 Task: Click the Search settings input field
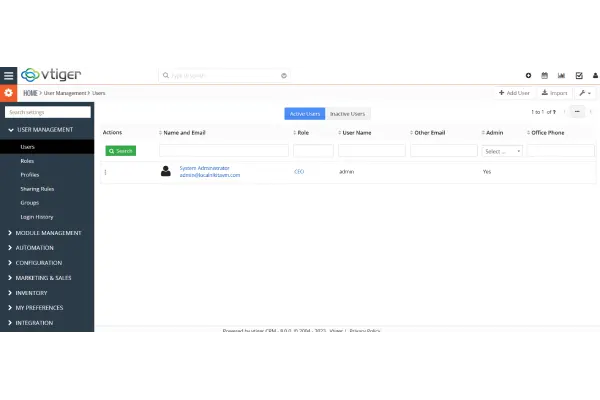pyautogui.click(x=48, y=112)
